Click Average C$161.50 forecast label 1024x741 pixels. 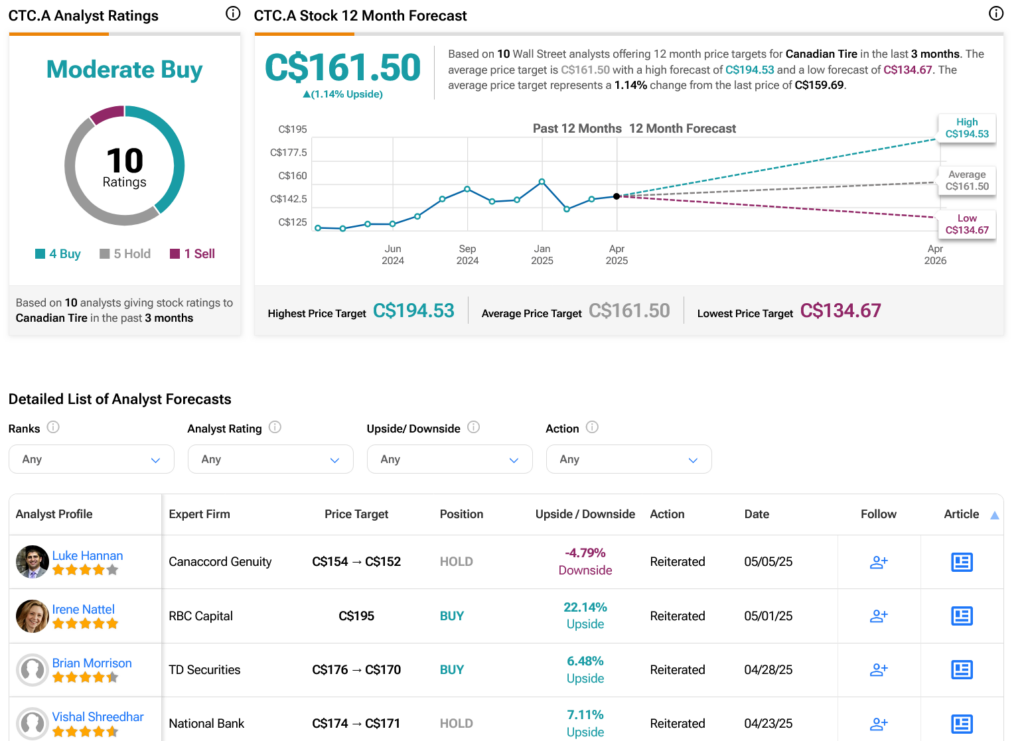point(967,180)
